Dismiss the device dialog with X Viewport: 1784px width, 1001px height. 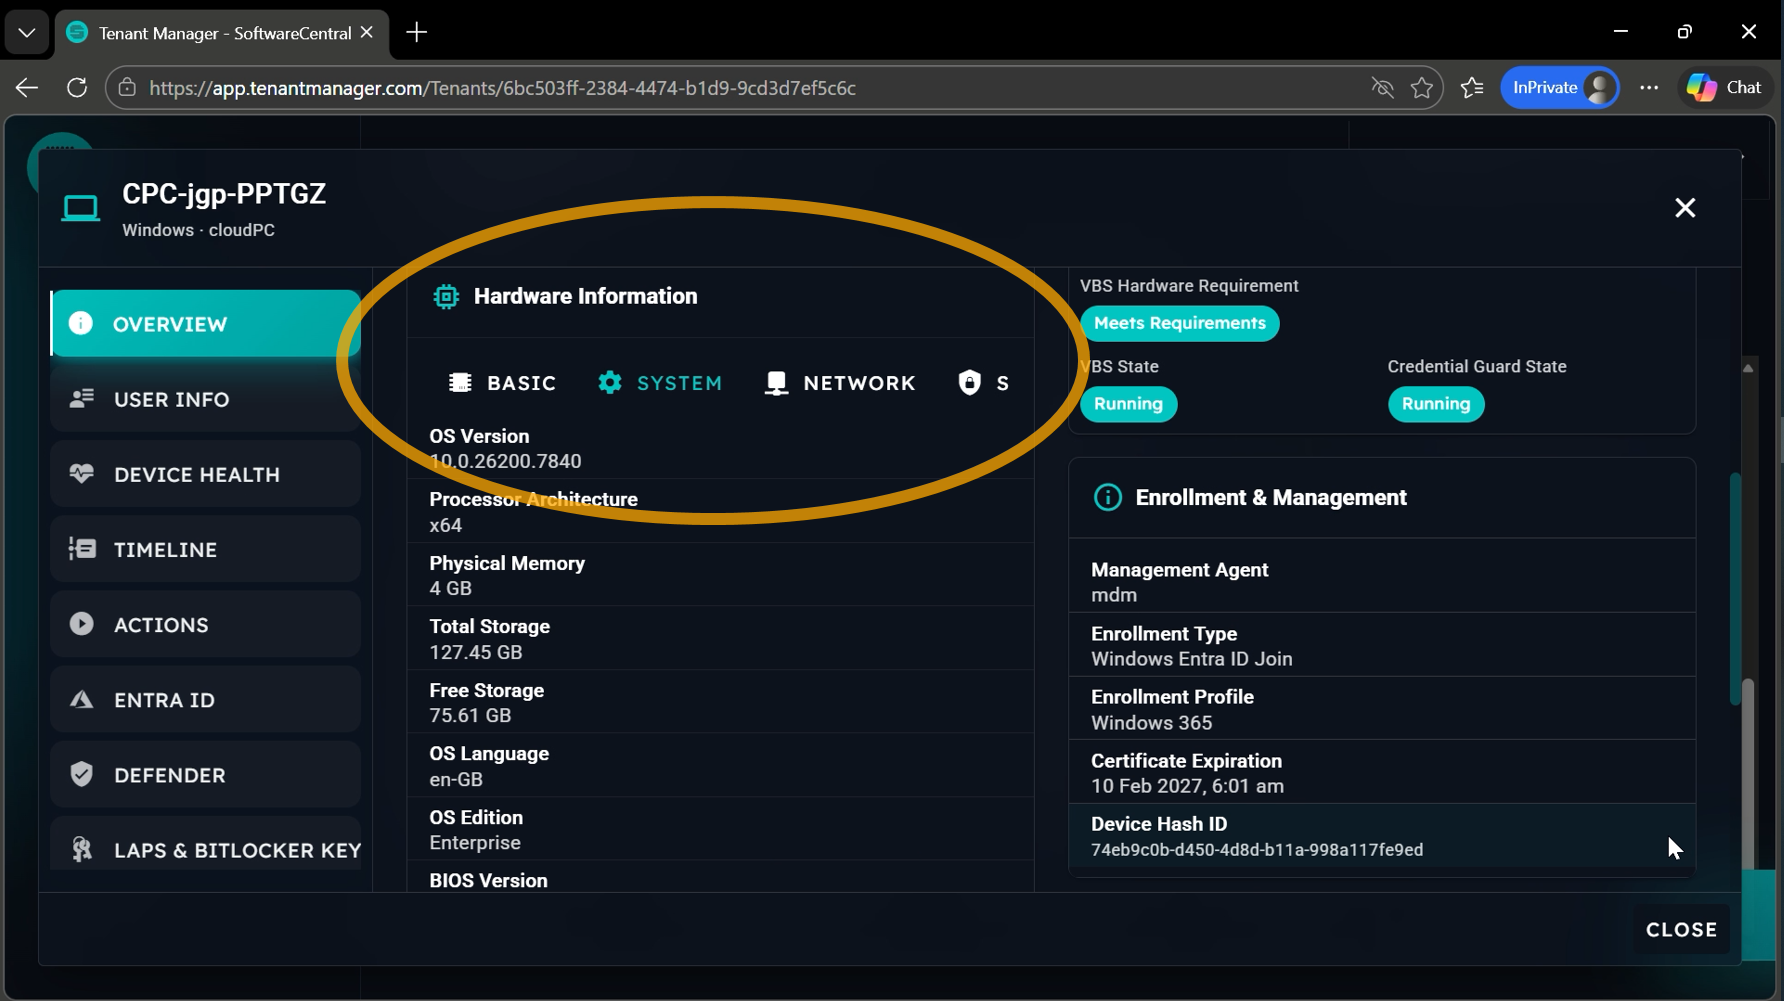(x=1685, y=208)
